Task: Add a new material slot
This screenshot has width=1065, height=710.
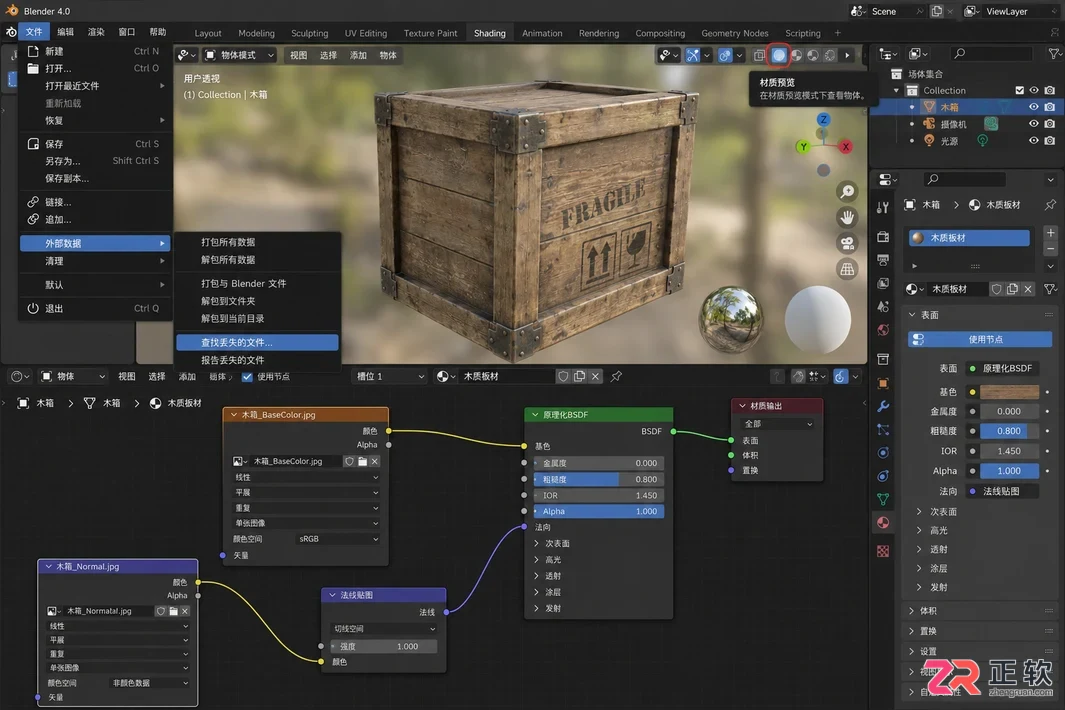Action: click(1050, 232)
